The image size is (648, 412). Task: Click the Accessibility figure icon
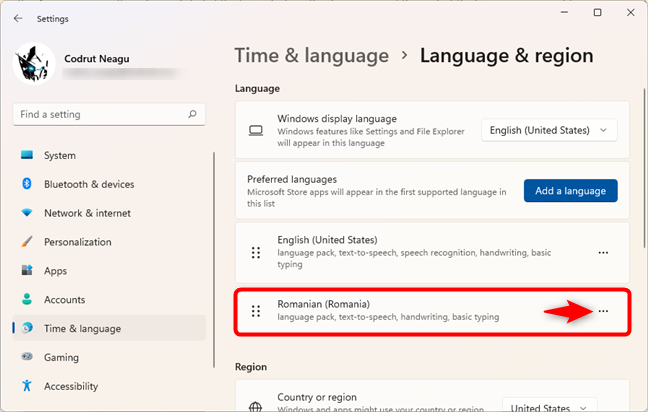point(27,386)
